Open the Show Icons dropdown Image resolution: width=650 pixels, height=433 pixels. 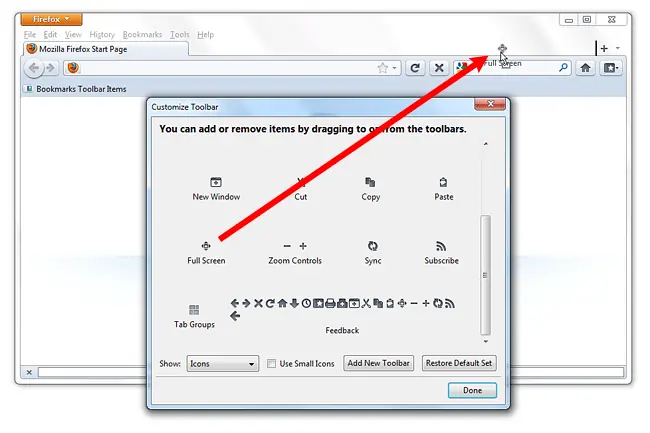coord(223,364)
